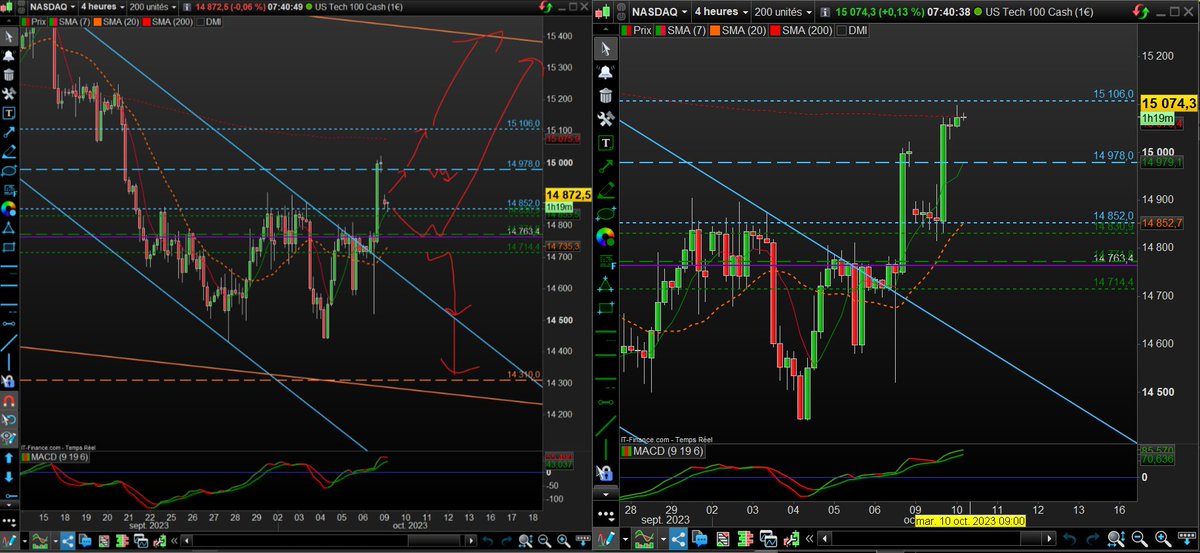
Task: Select the cursor pointer tool in right chart
Action: (x=604, y=47)
